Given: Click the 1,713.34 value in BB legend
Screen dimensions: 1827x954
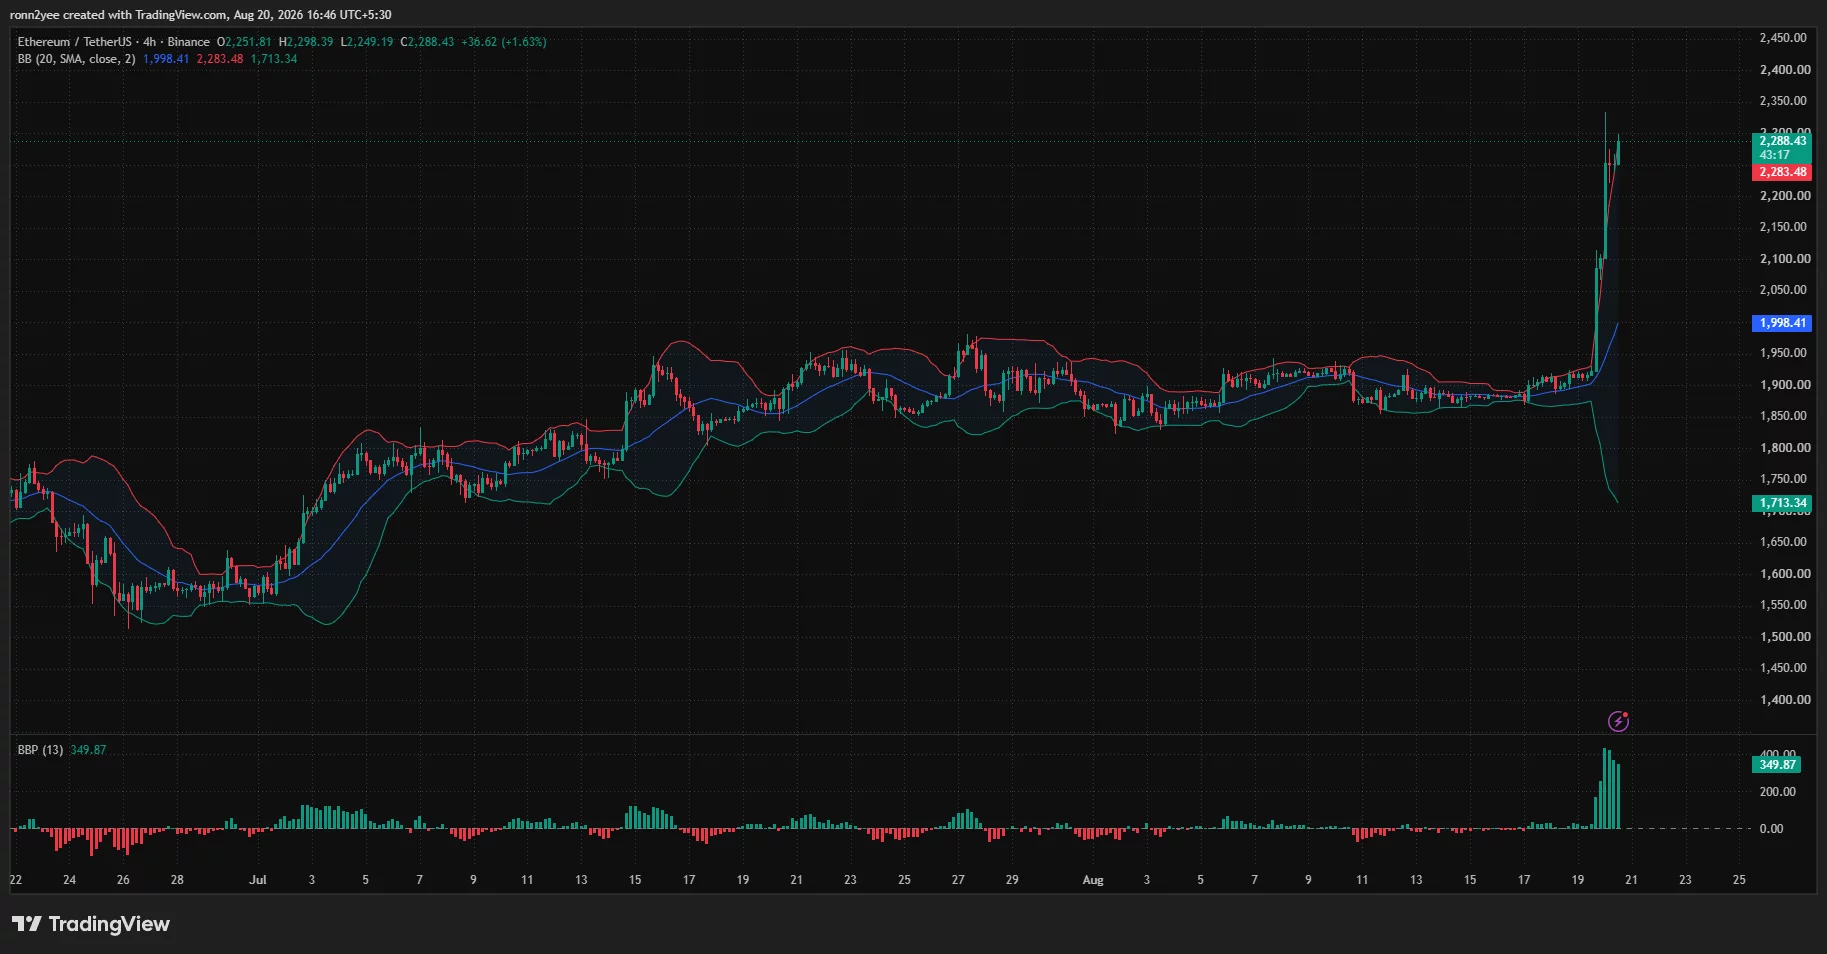Looking at the screenshot, I should [274, 59].
